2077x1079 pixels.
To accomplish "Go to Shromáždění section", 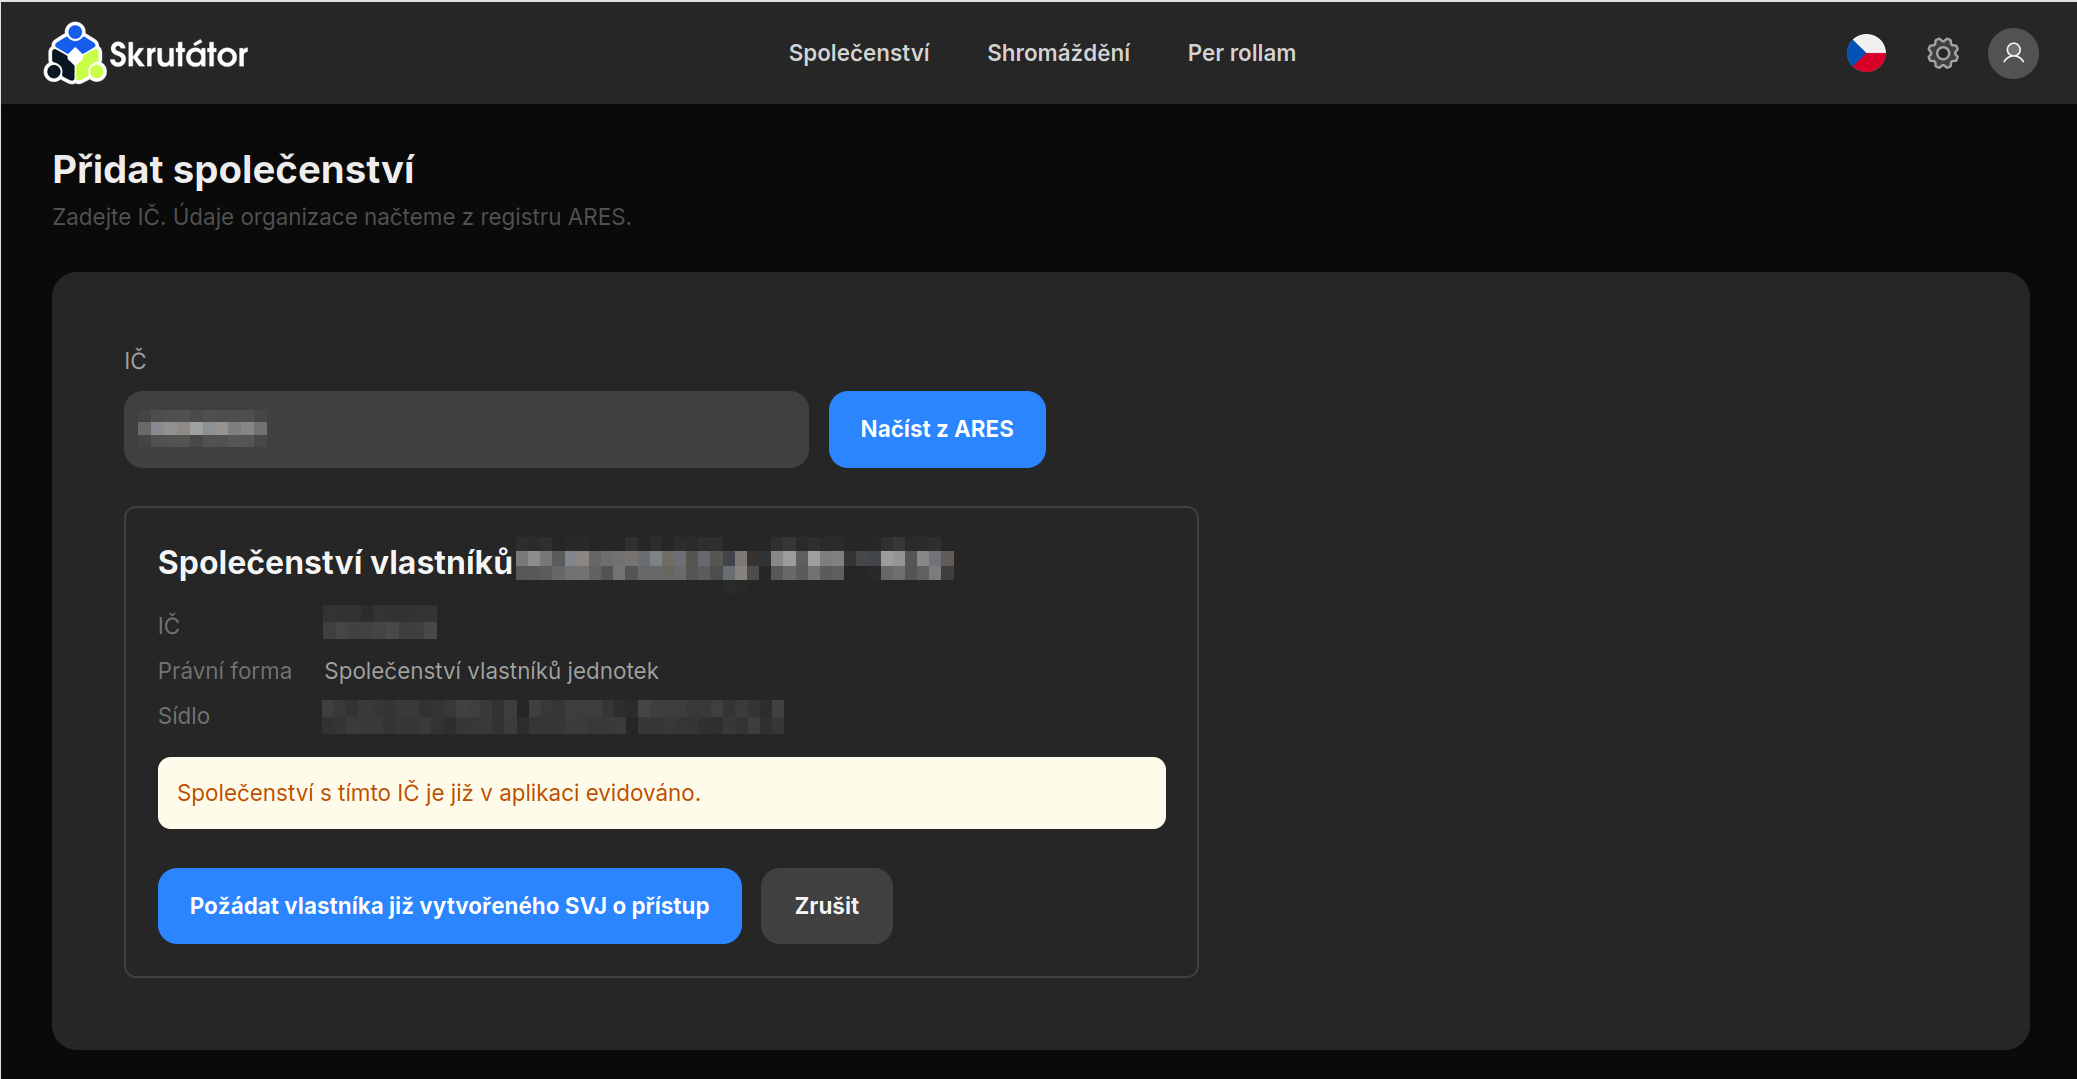I will 1059,53.
